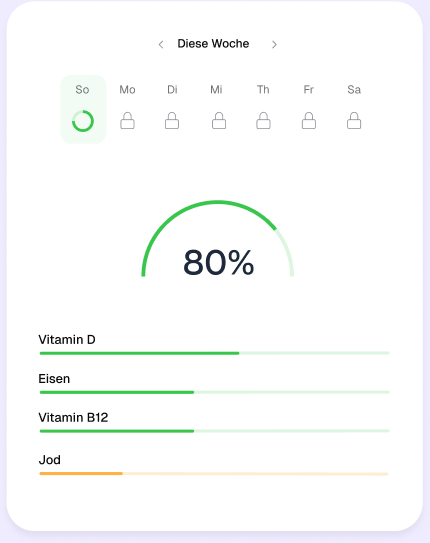
Task: Go to previous week with left chevron
Action: [x=161, y=44]
